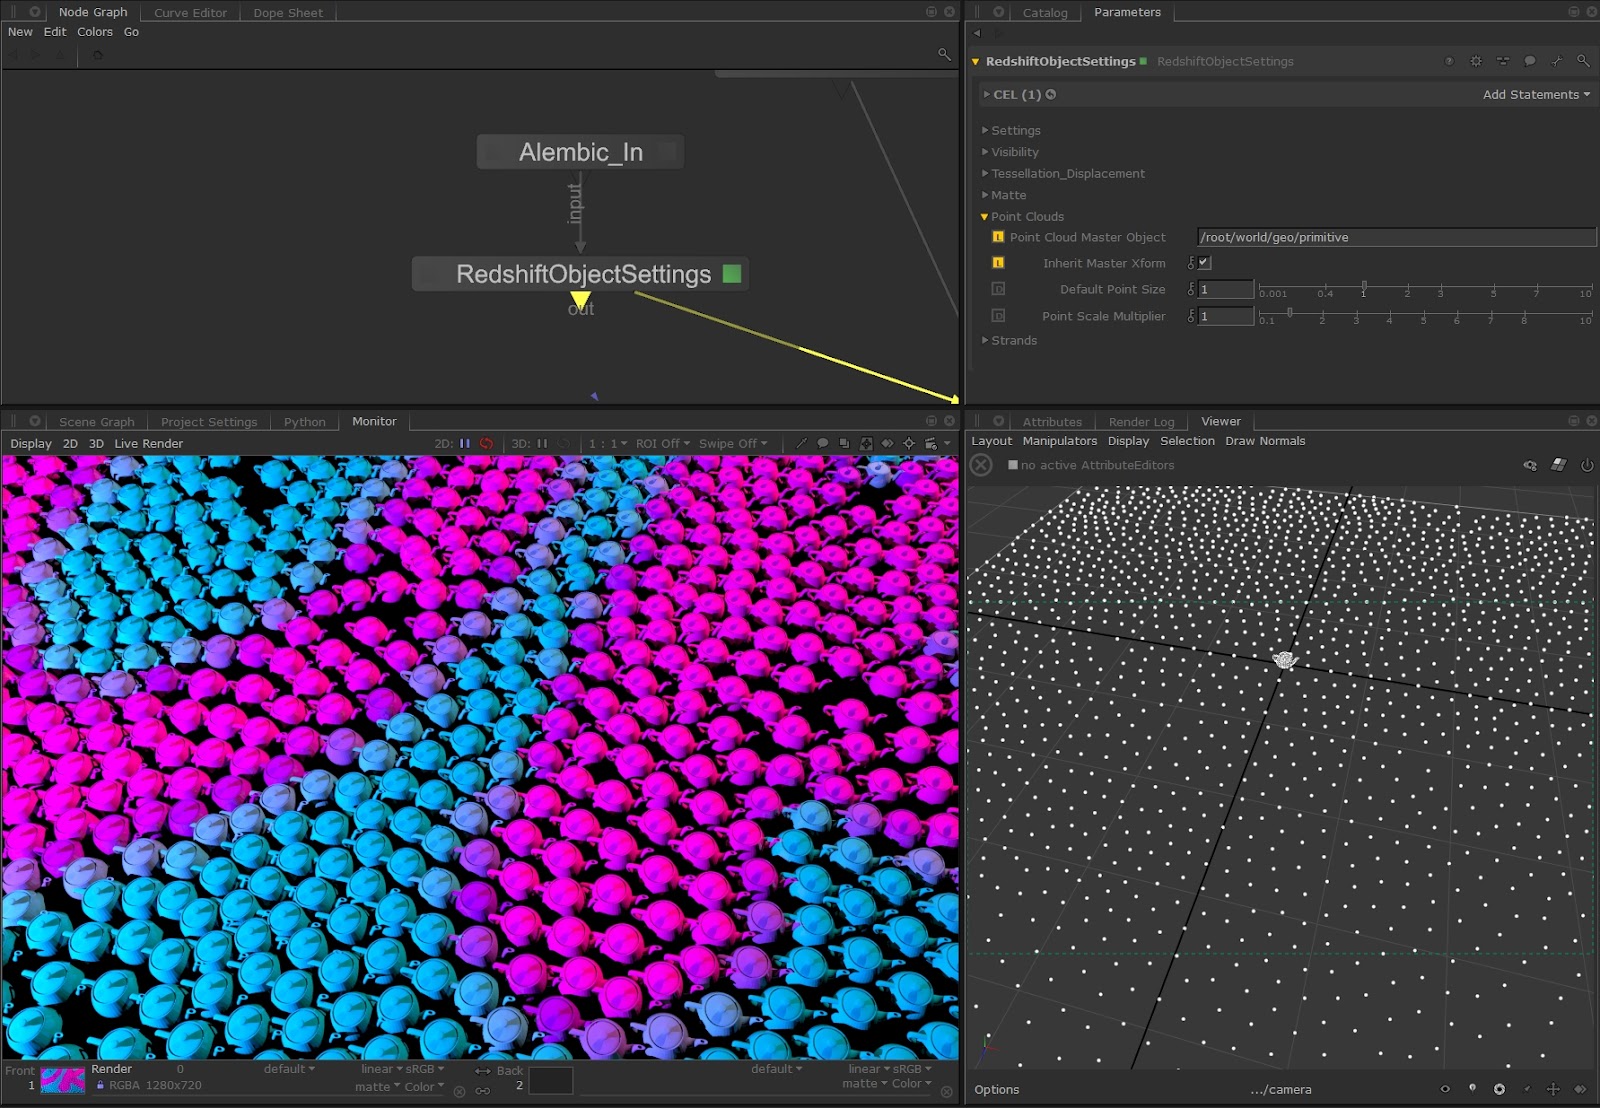Click the power icon in Viewer toolbar
This screenshot has width=1600, height=1108.
pos(1586,465)
